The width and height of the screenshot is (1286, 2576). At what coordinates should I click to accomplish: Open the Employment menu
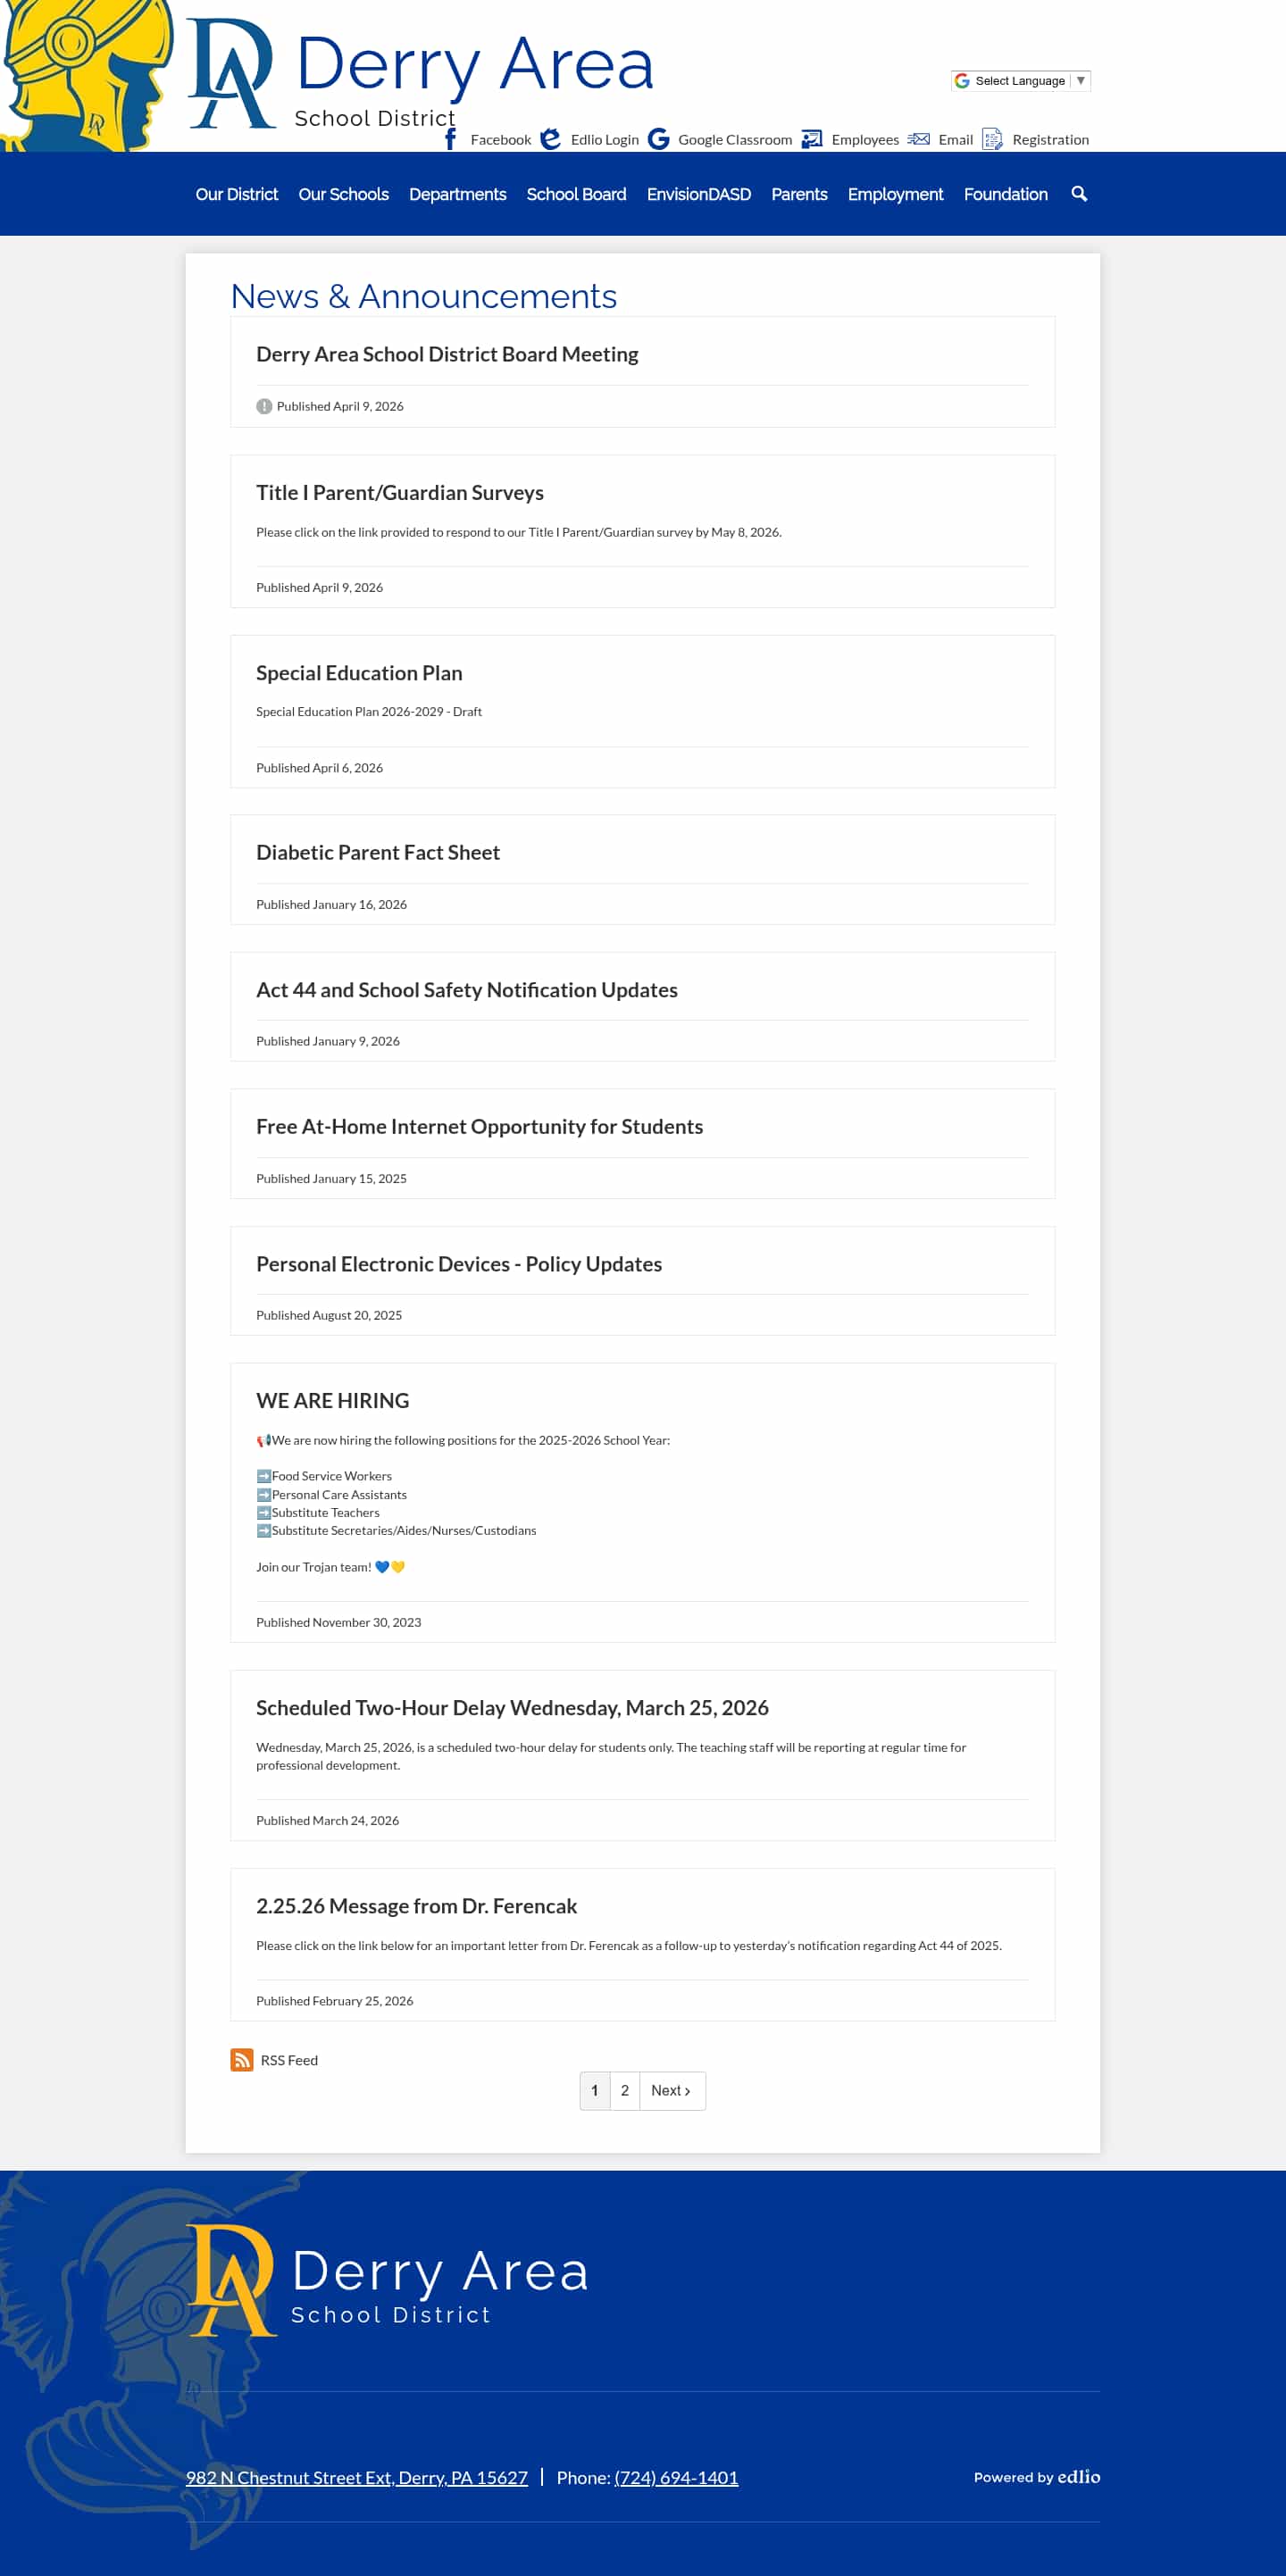click(x=895, y=194)
